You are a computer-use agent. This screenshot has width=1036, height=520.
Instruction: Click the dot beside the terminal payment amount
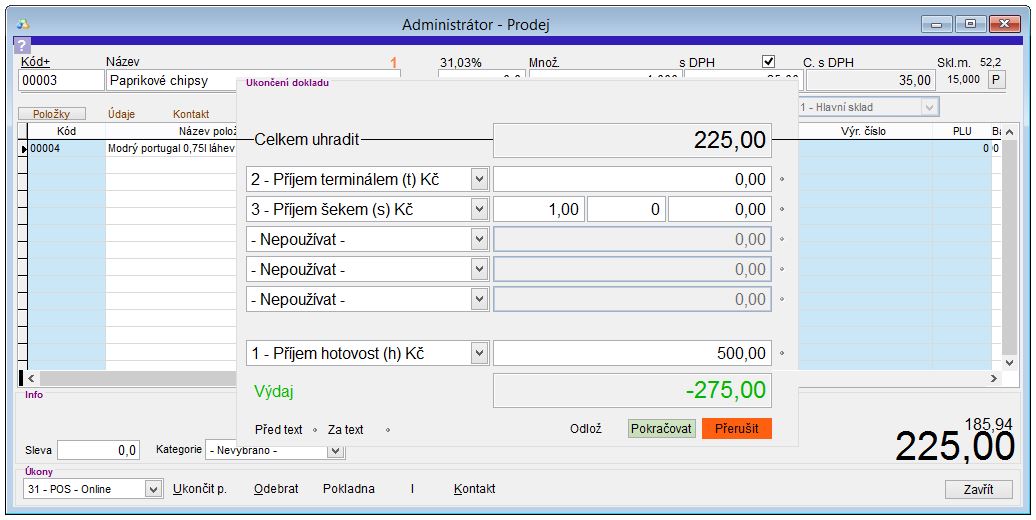[782, 180]
